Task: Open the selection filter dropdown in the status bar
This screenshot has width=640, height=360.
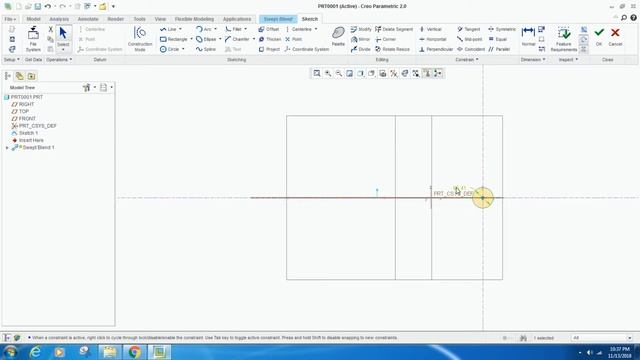Action: (629, 338)
